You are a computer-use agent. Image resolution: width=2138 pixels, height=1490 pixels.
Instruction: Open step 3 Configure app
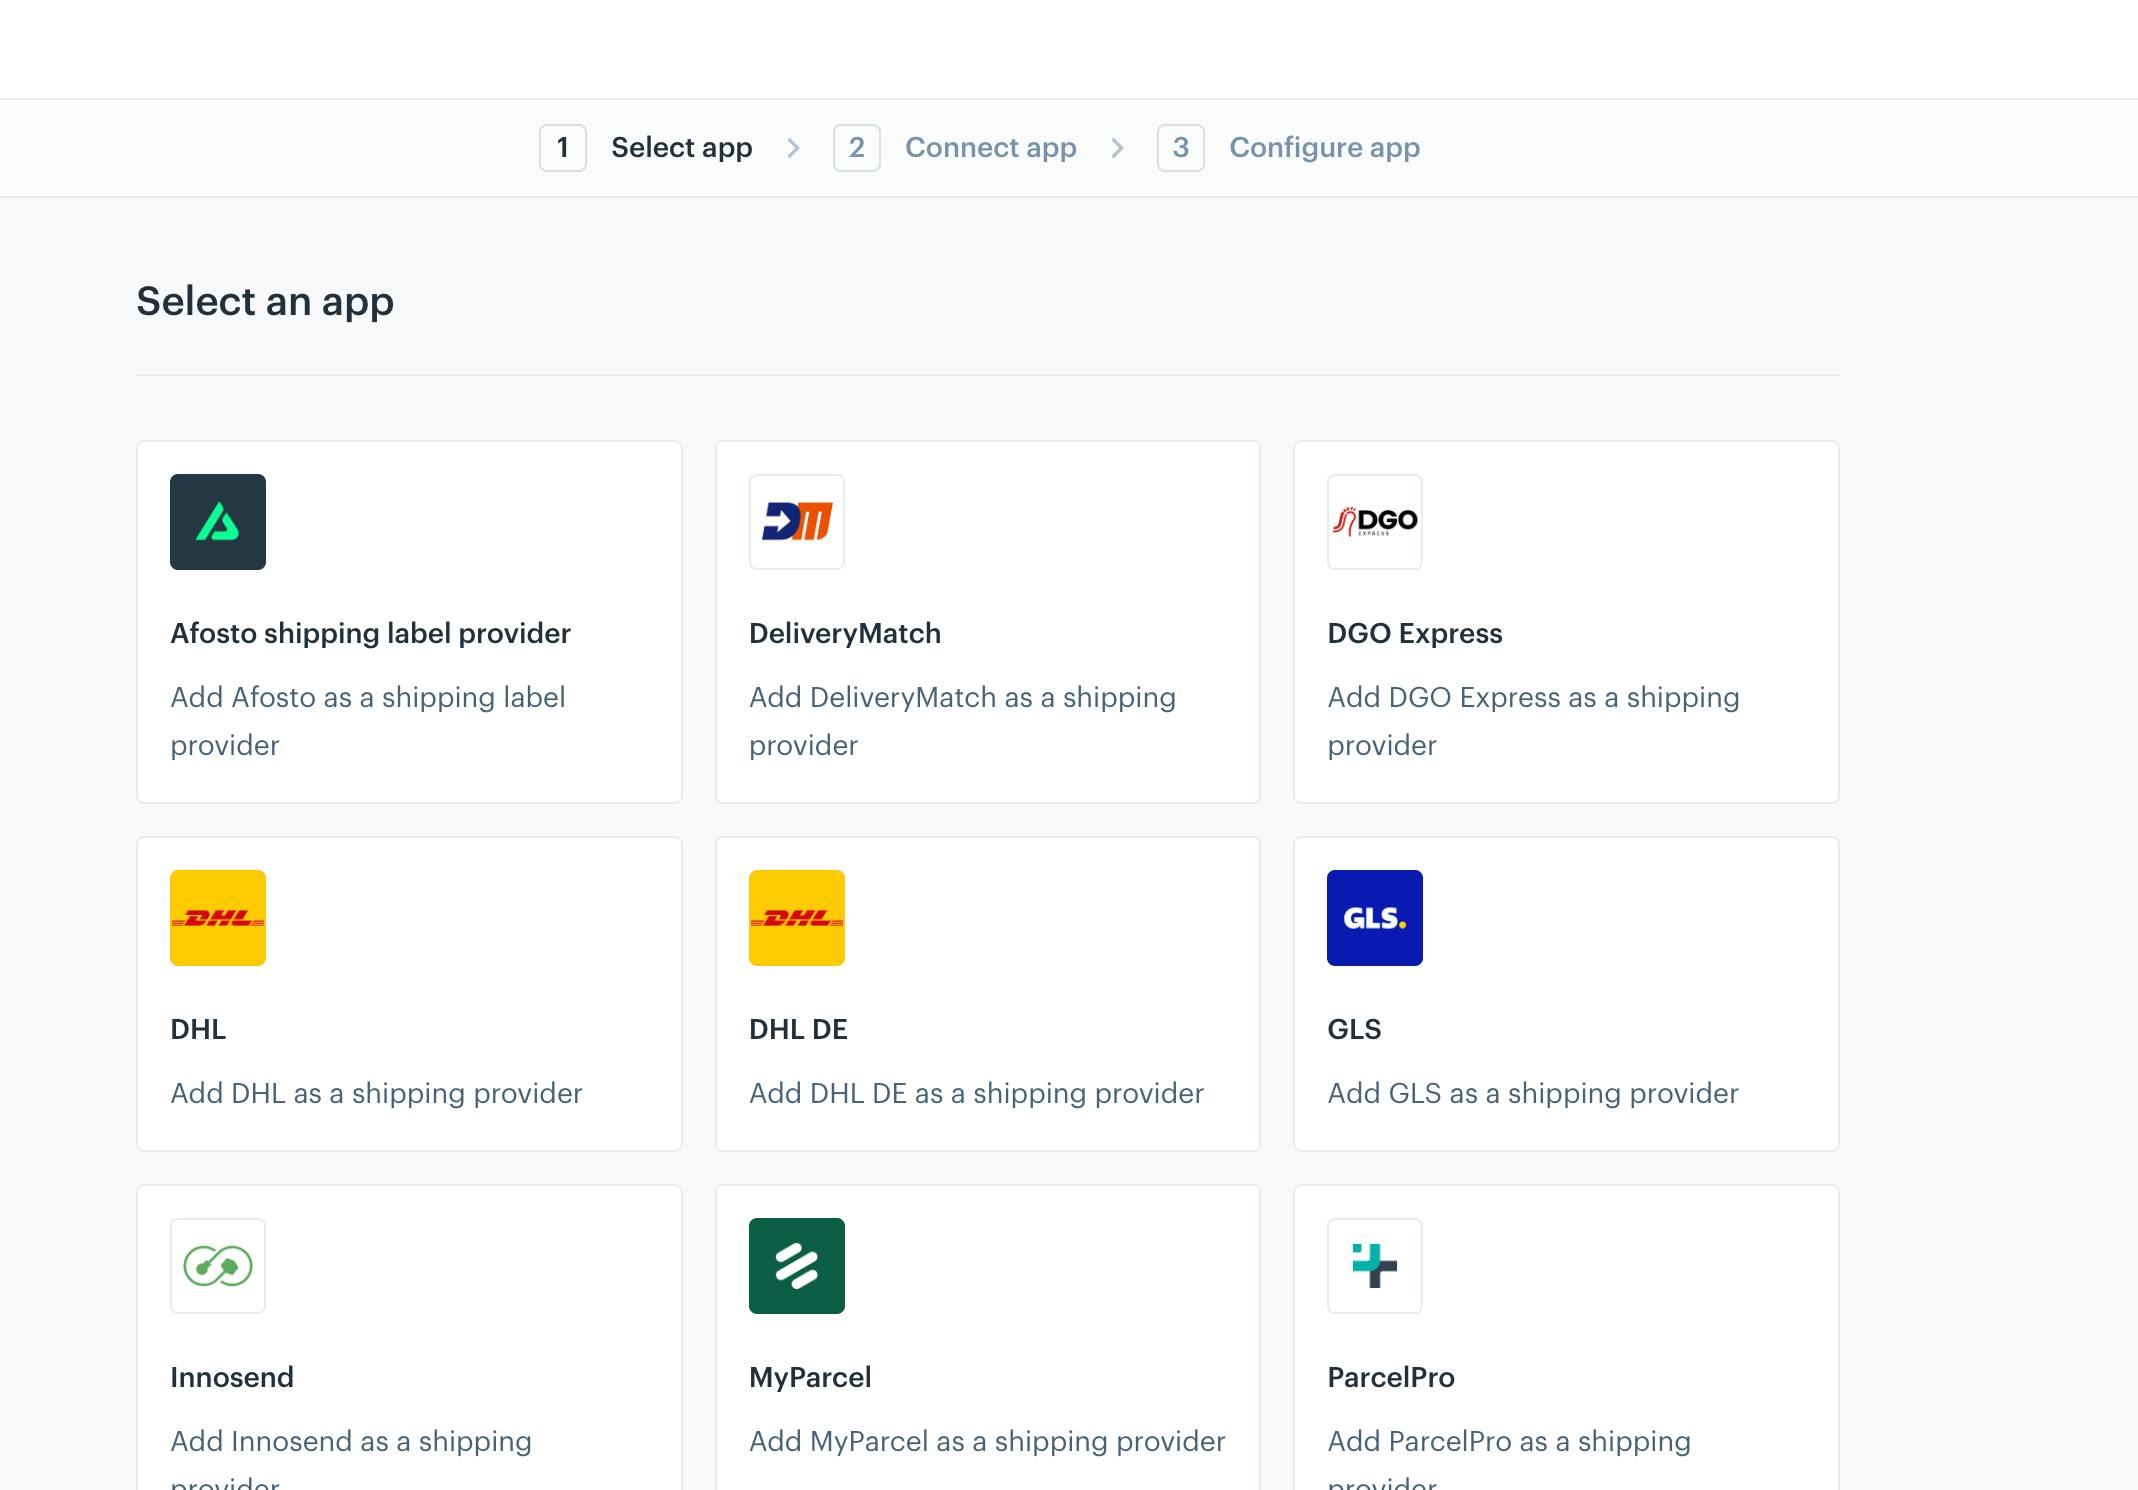(x=1289, y=148)
